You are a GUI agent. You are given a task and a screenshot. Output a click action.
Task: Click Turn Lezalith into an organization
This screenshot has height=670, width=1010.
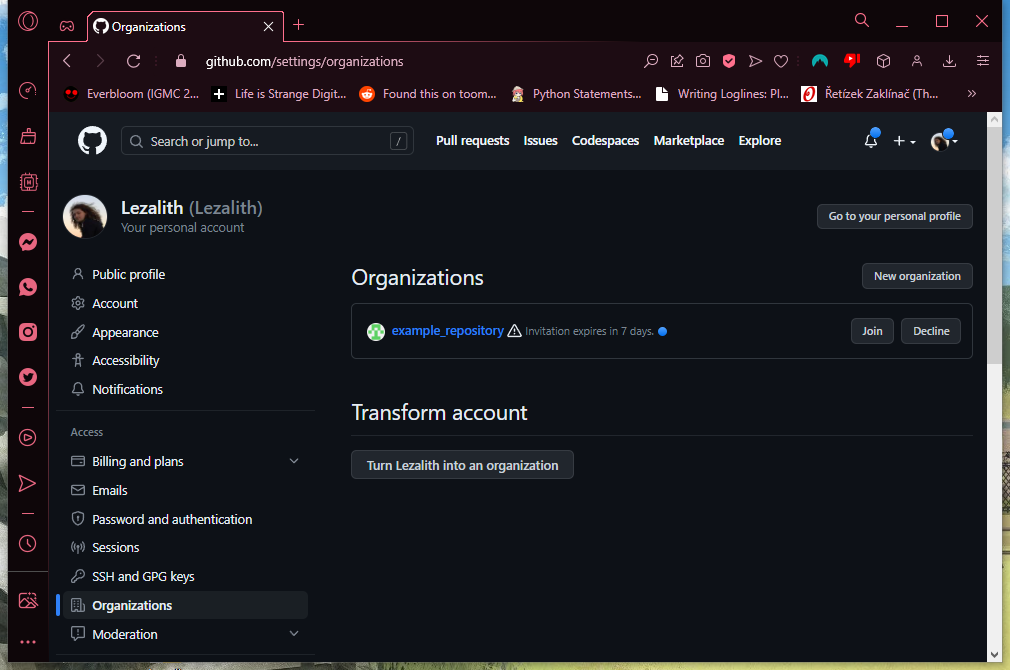(462, 465)
